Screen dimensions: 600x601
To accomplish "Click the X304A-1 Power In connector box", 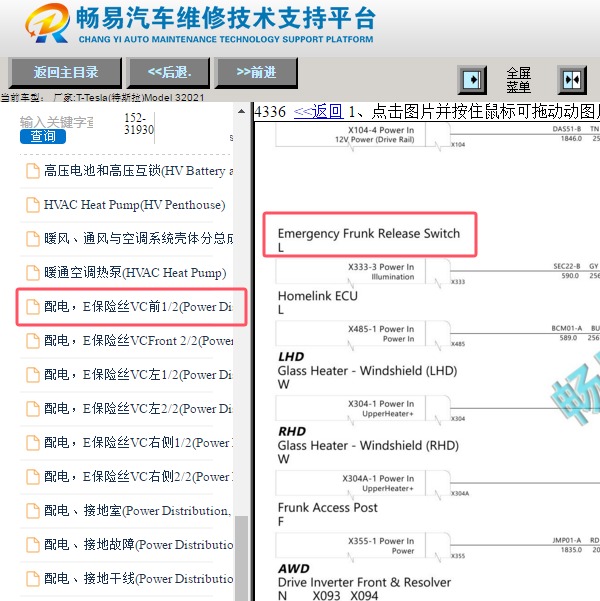I will 362,483.
